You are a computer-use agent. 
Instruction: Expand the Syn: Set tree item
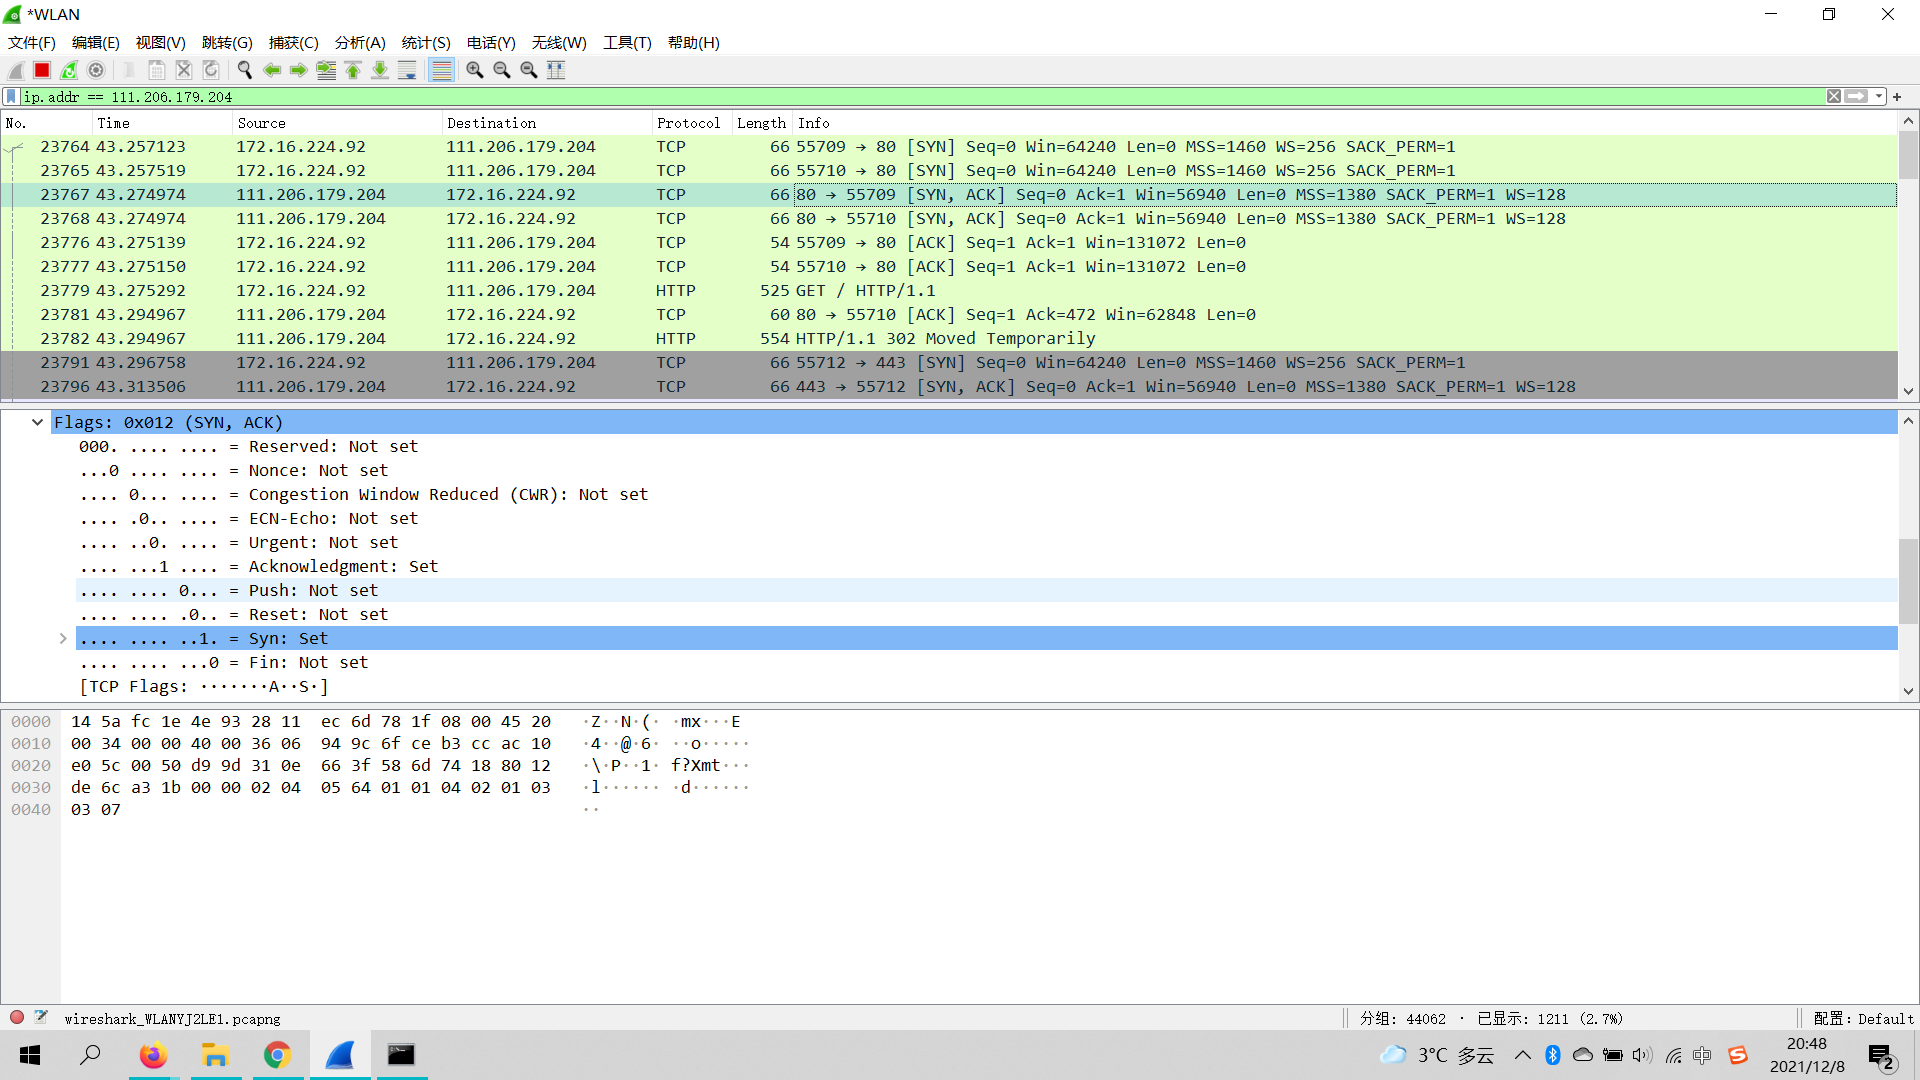point(63,638)
